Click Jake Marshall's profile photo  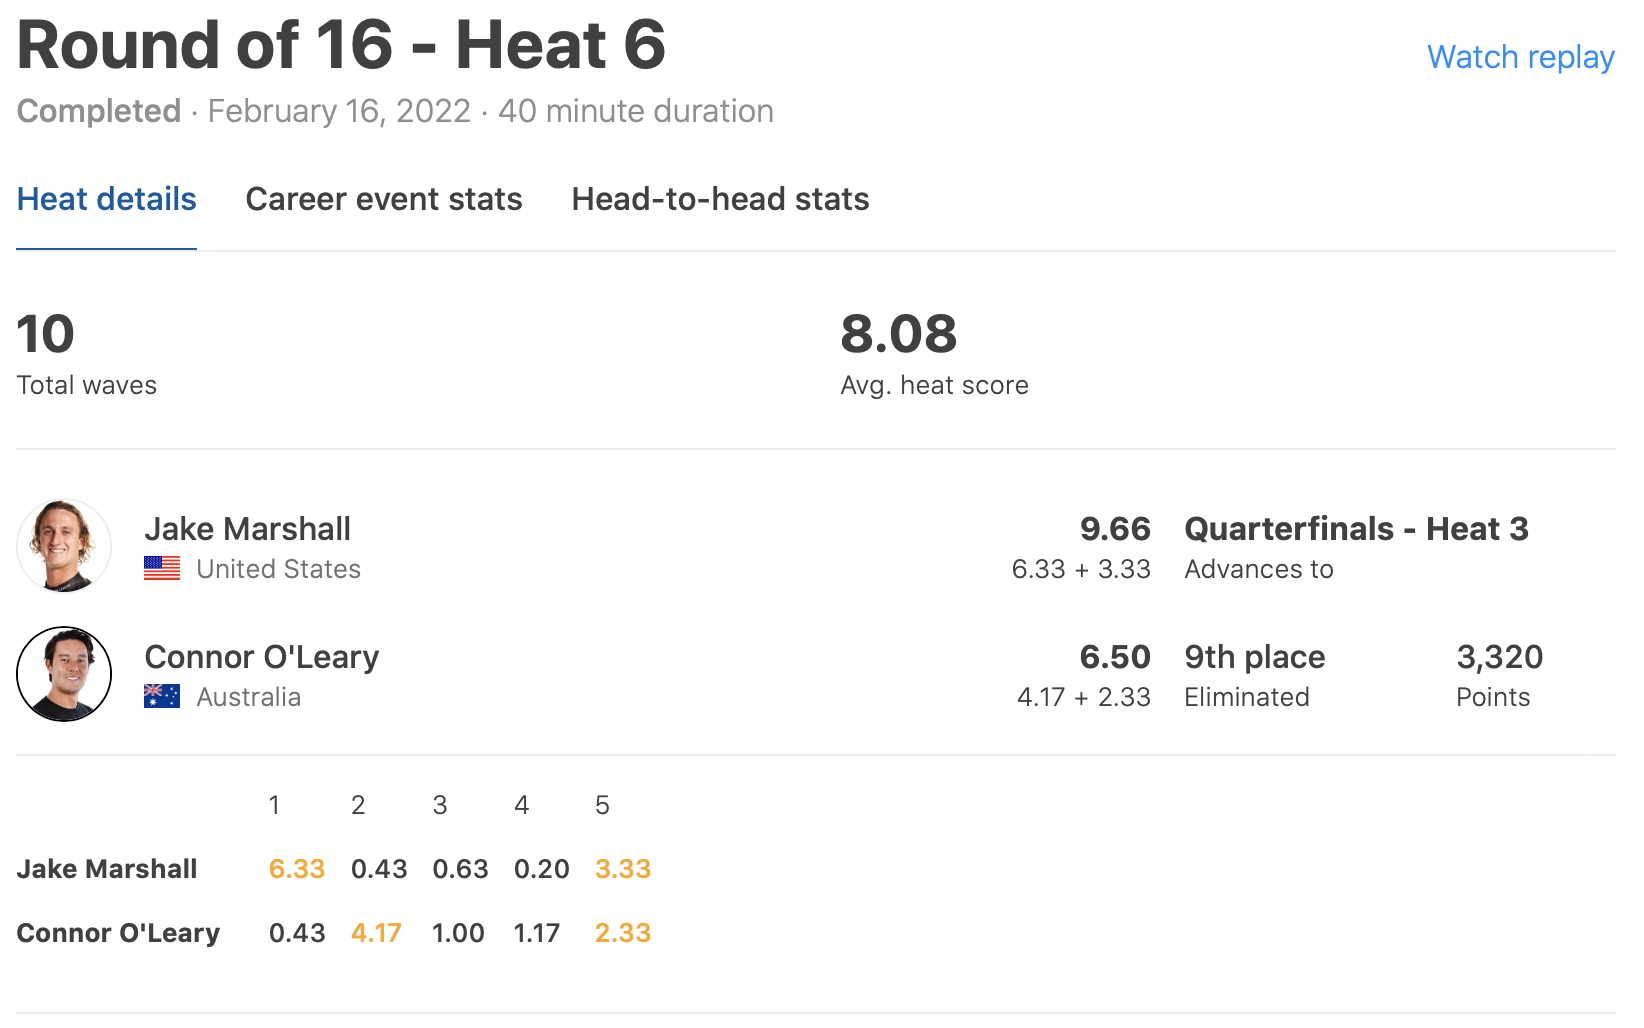pos(64,546)
